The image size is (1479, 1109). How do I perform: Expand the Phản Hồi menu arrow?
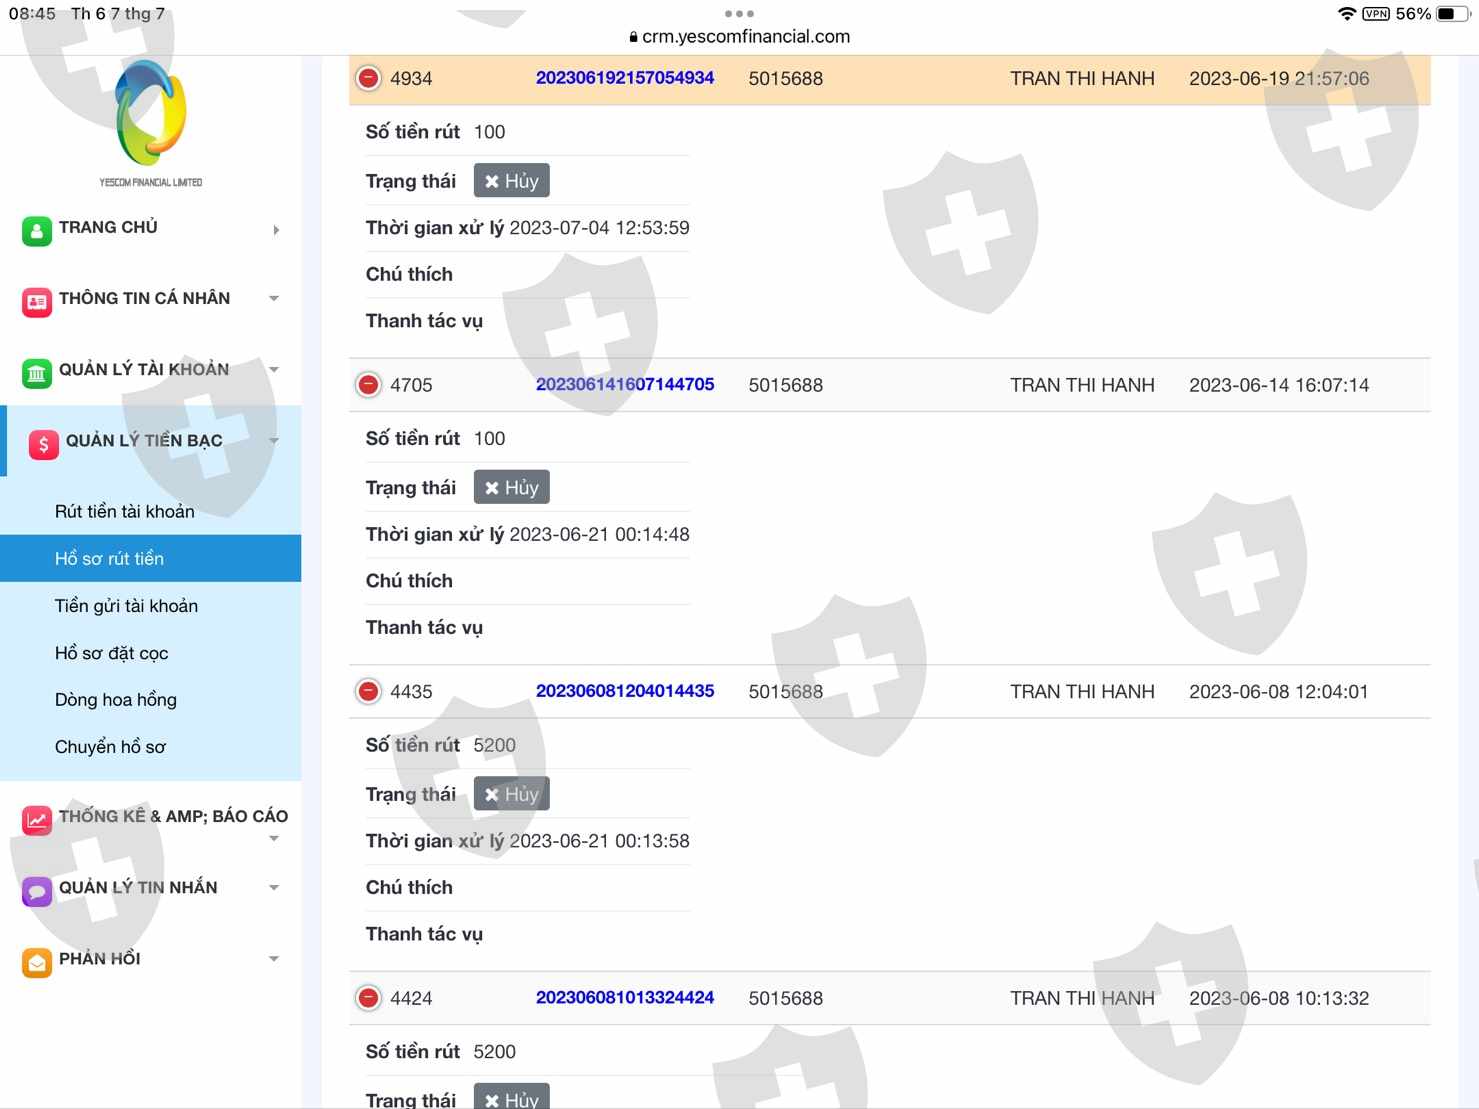[x=274, y=959]
